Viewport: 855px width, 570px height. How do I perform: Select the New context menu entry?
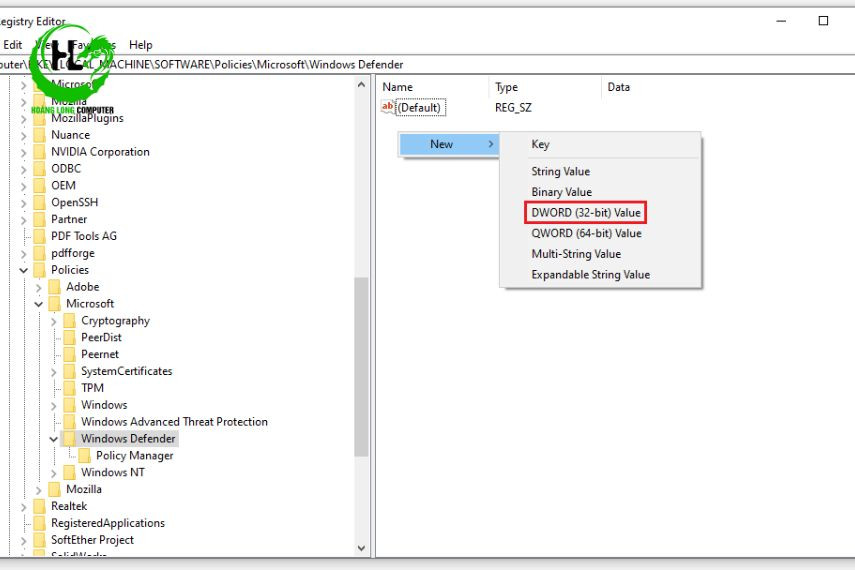448,144
